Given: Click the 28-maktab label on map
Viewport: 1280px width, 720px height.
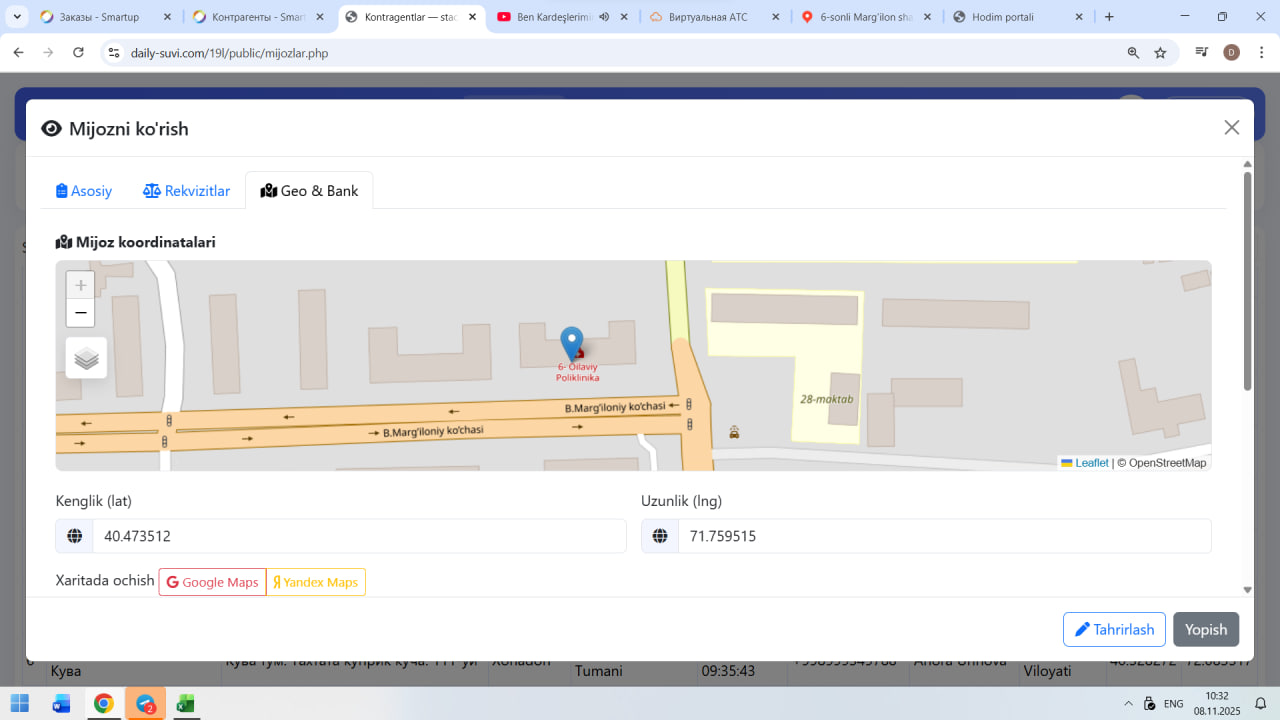Looking at the screenshot, I should click(826, 399).
